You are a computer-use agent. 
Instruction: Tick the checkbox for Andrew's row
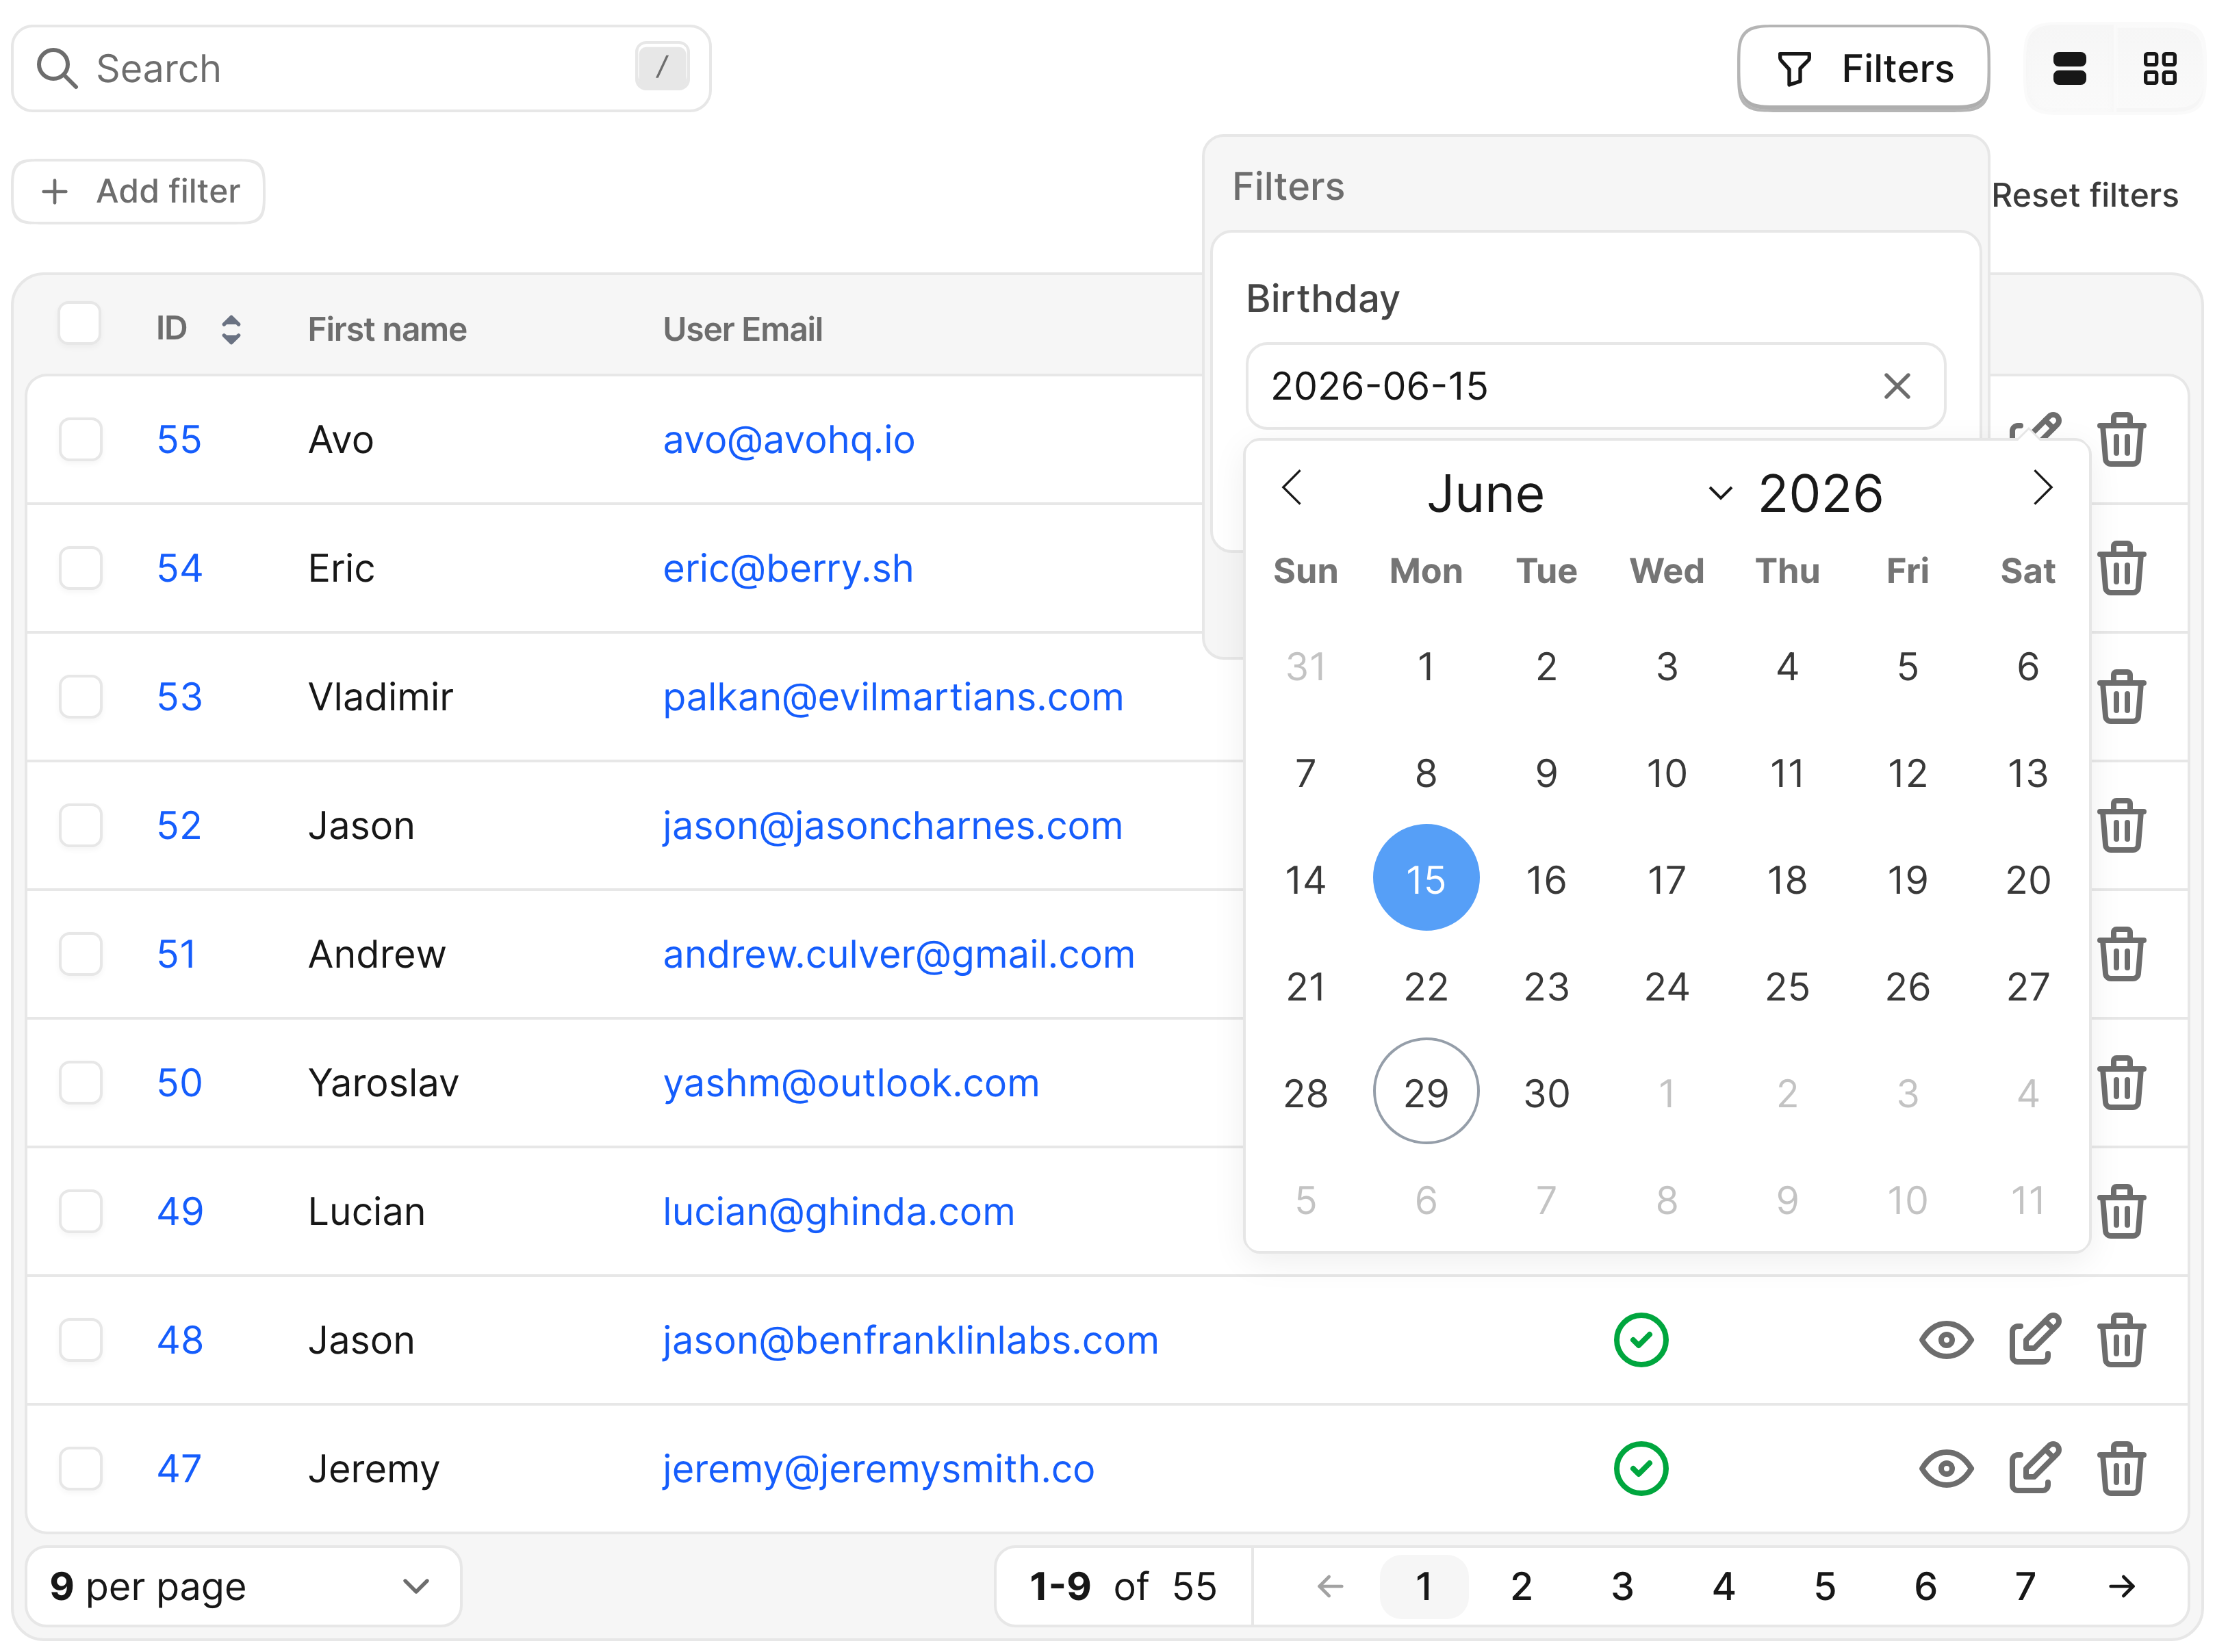click(x=80, y=954)
